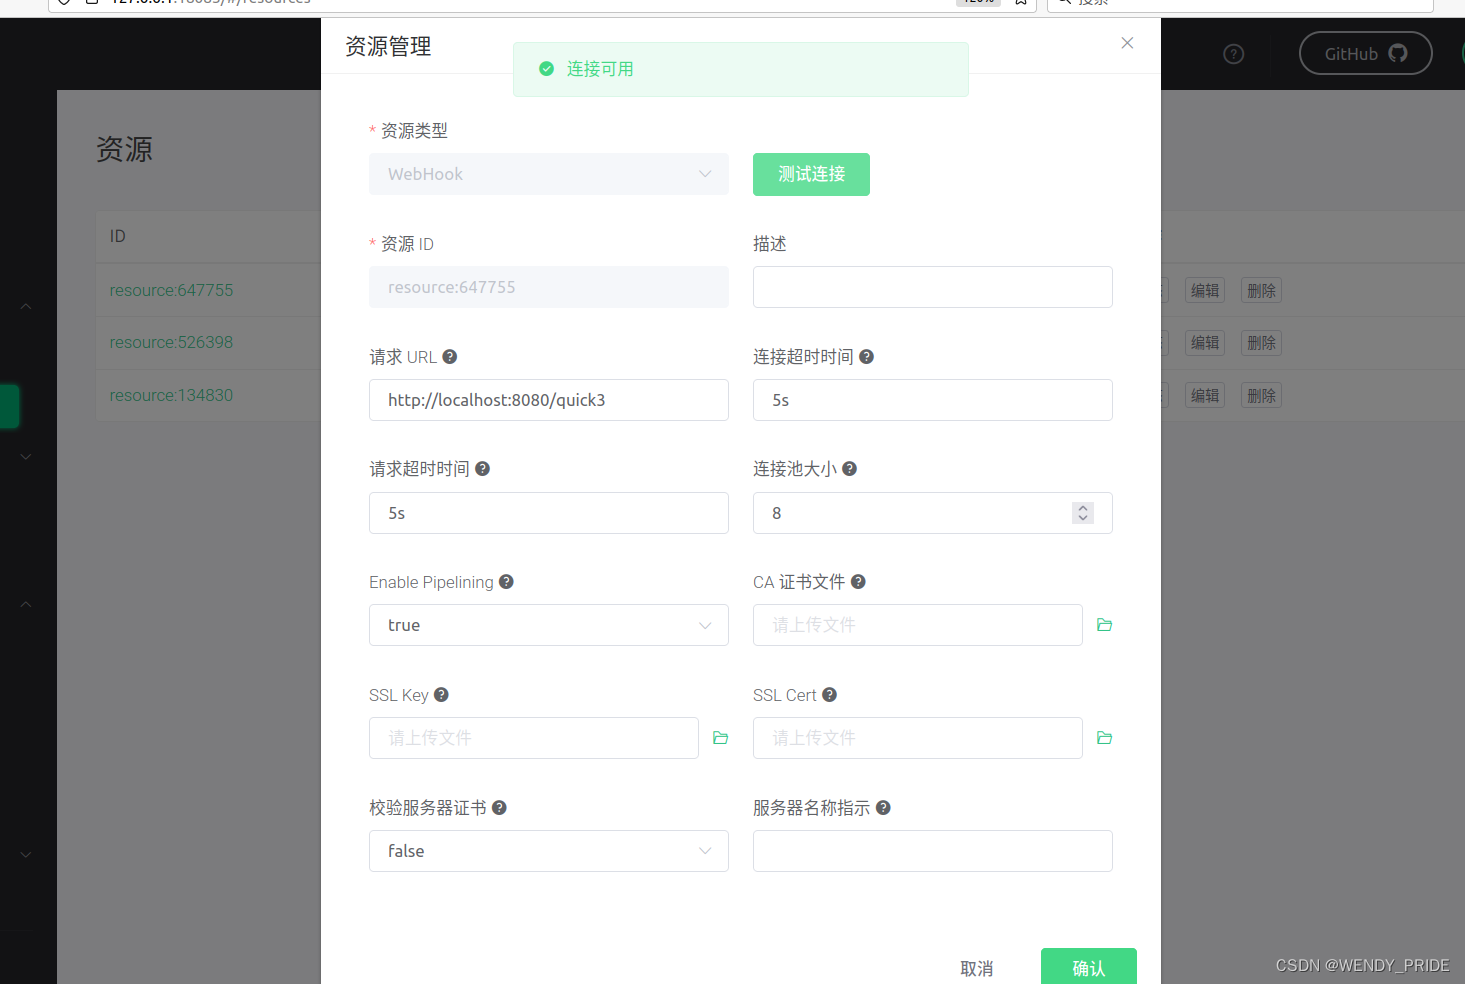Open the 校验服务器证书 dropdown
This screenshot has height=984, width=1465.
[x=548, y=851]
